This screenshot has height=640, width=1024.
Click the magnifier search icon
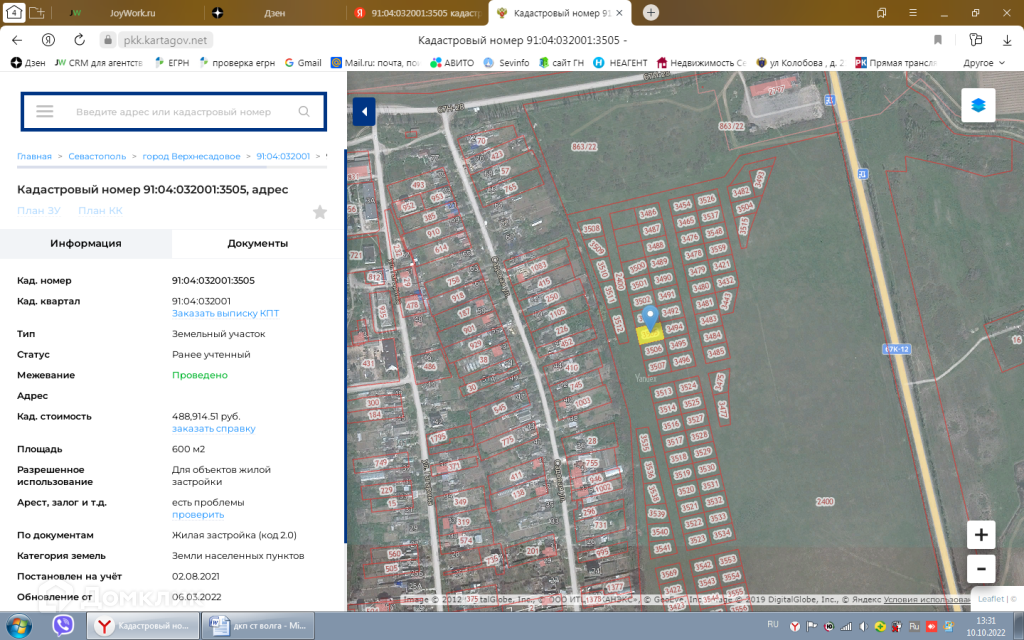304,112
